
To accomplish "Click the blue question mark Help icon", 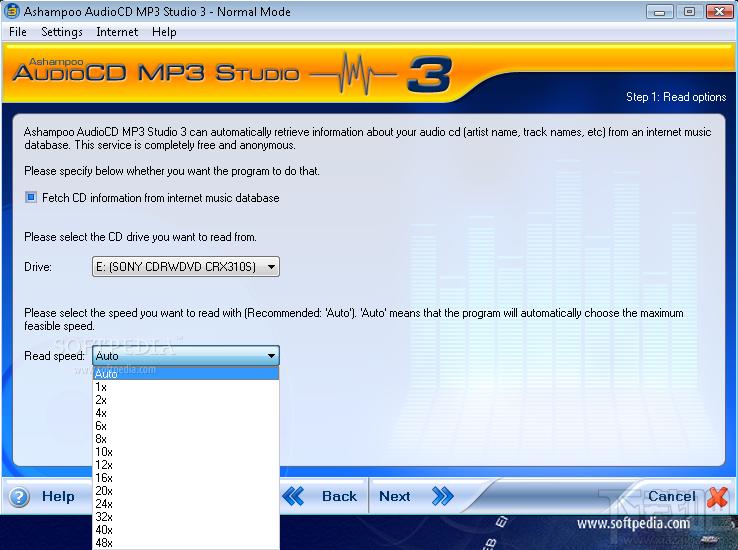I will click(x=19, y=496).
